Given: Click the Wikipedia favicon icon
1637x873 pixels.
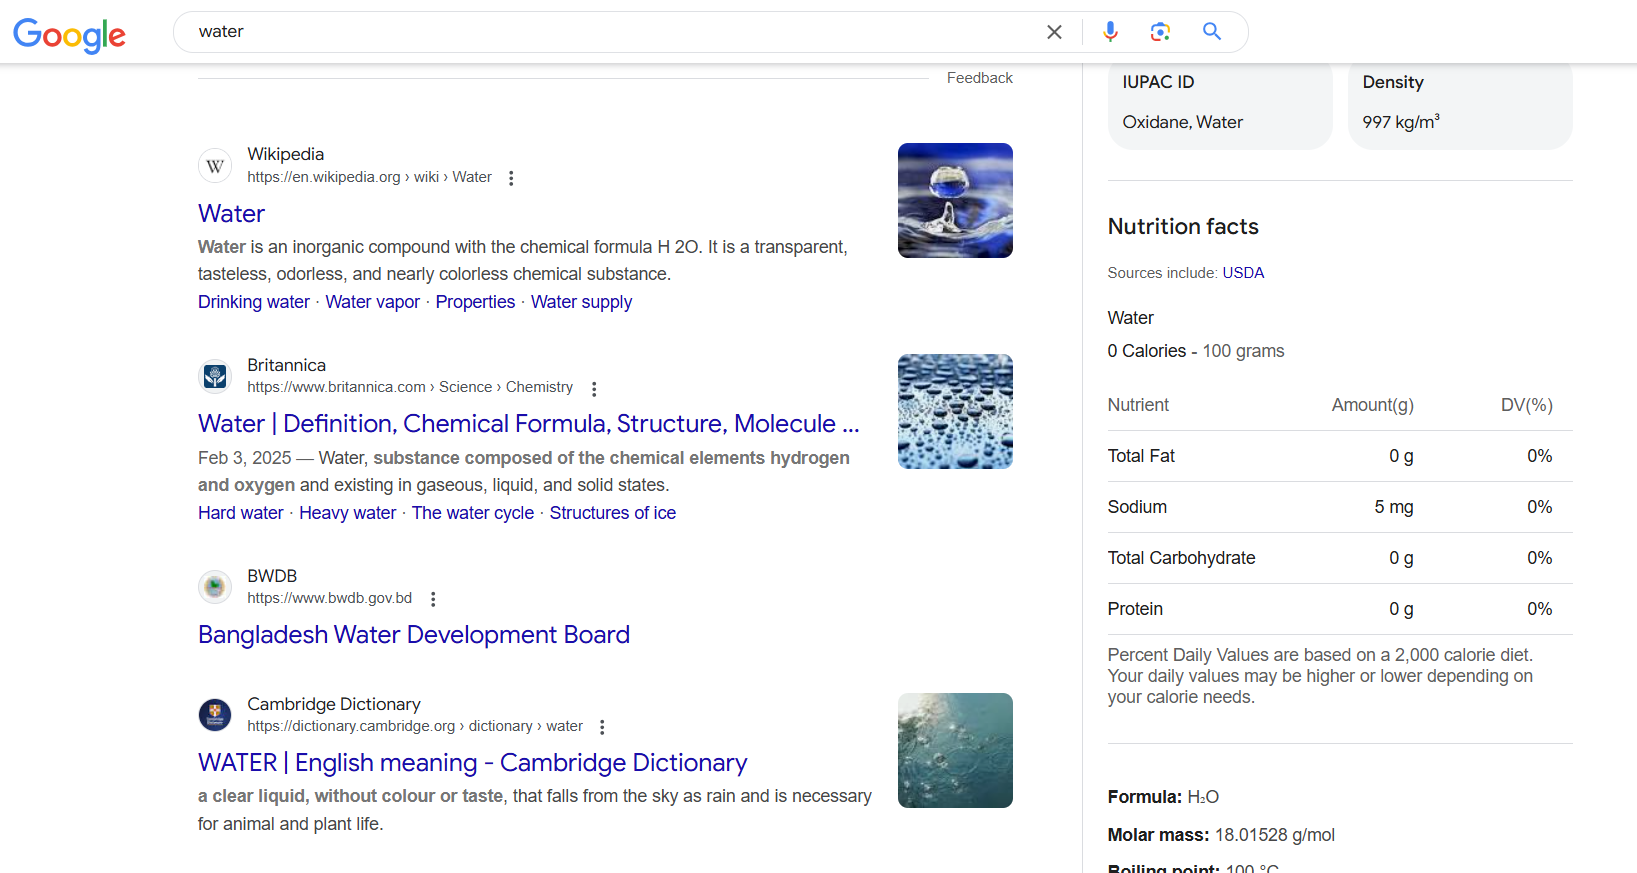Looking at the screenshot, I should click(x=215, y=166).
